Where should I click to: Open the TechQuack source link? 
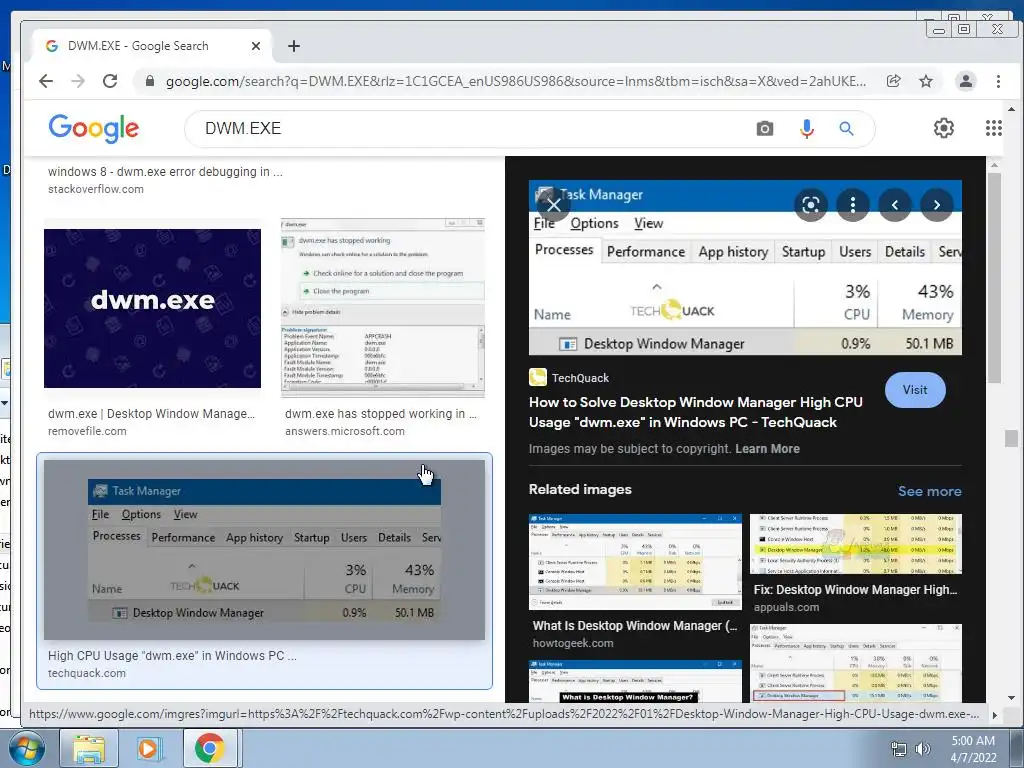point(569,377)
